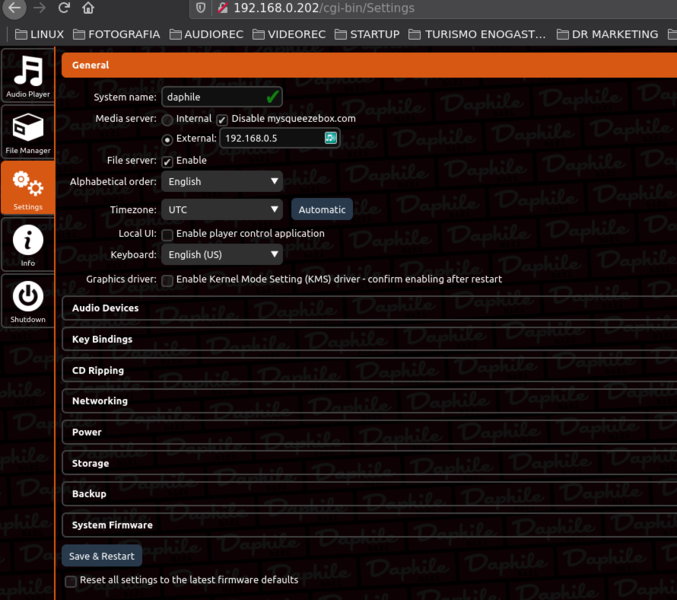Enable player control application checkbox
The height and width of the screenshot is (600, 677).
167,234
